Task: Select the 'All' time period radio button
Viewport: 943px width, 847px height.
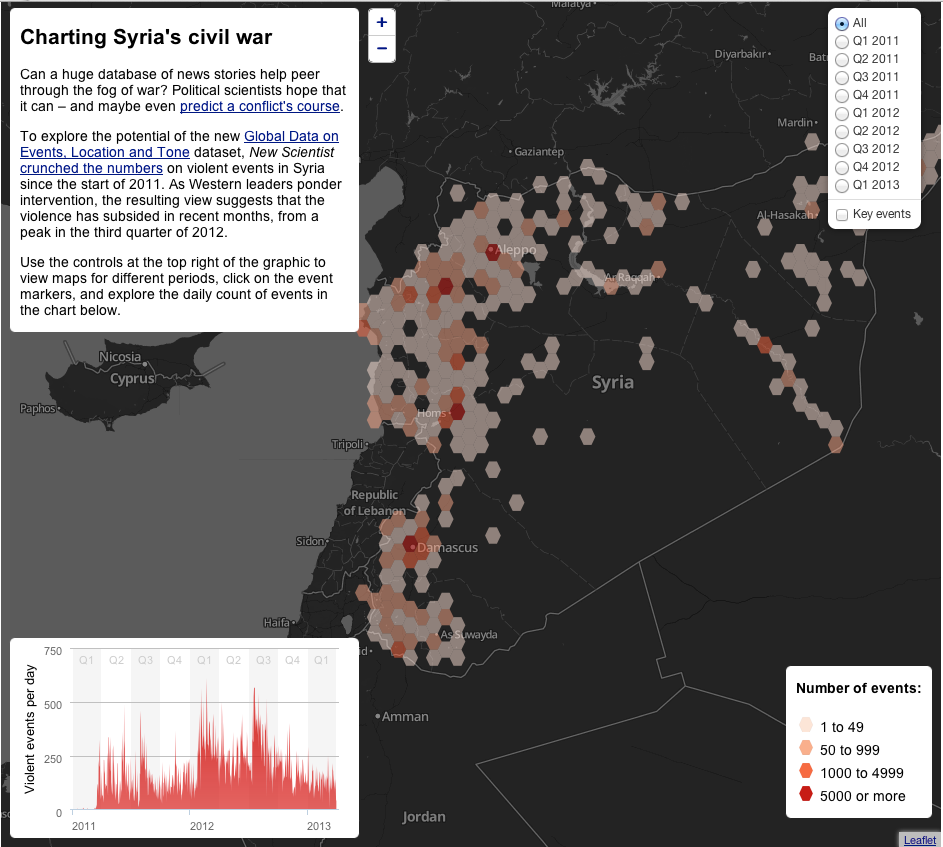Action: [x=842, y=23]
